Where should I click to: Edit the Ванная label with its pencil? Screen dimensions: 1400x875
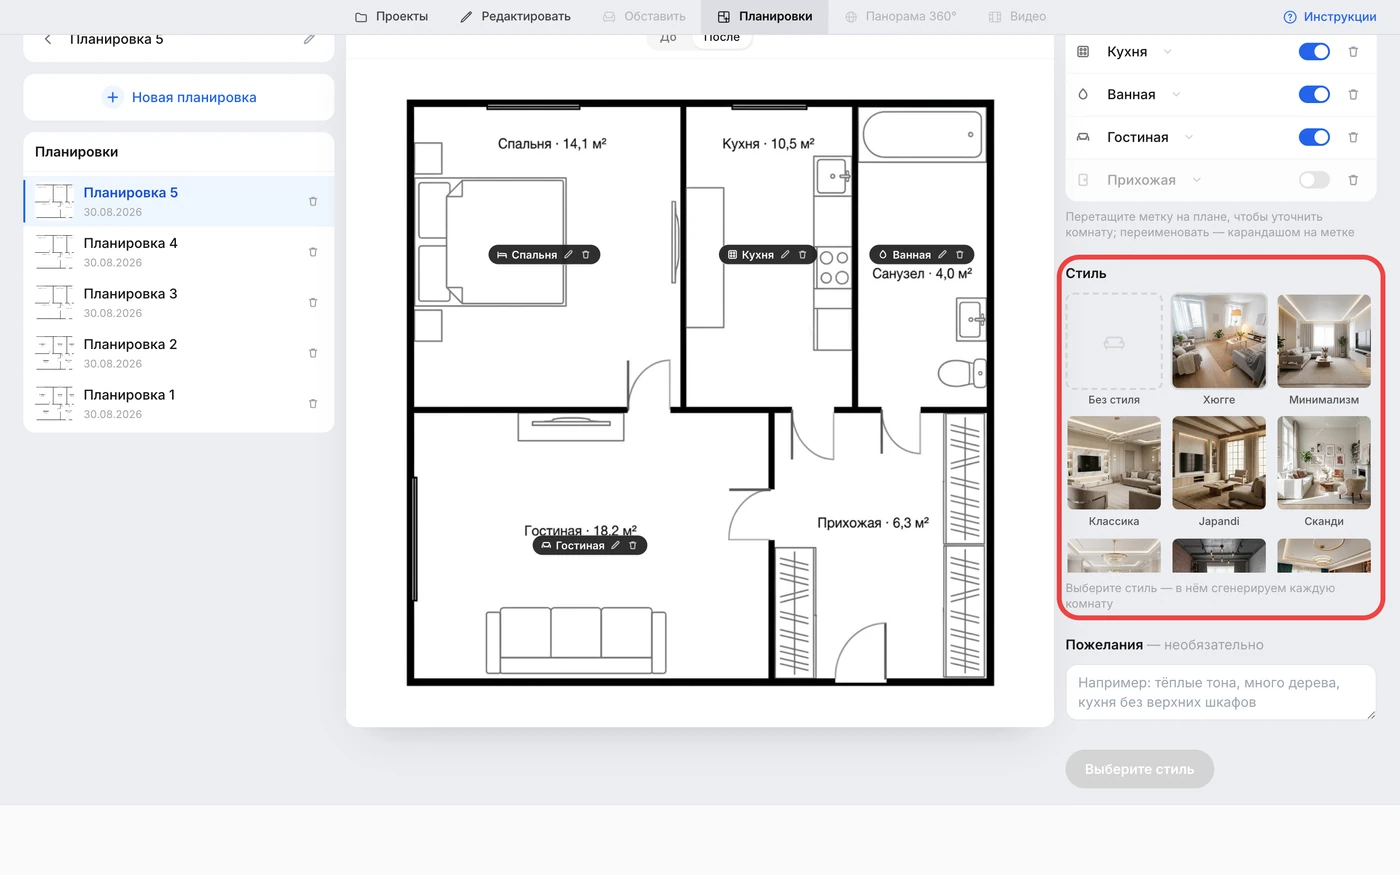point(942,255)
